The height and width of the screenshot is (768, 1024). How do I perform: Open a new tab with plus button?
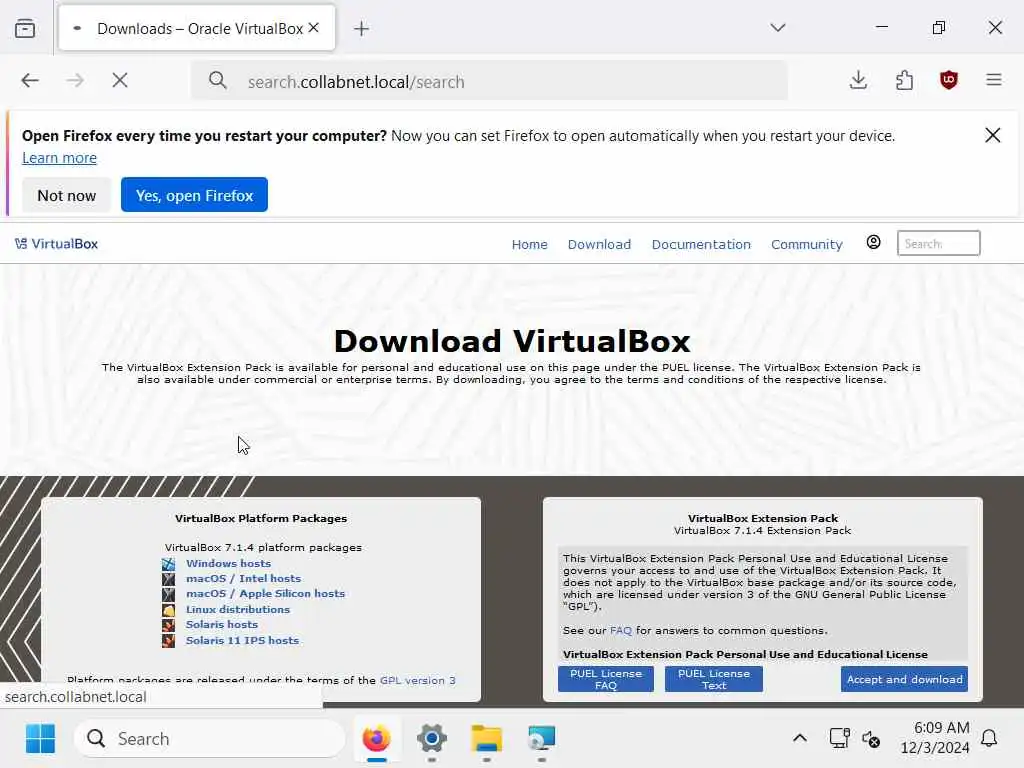click(x=361, y=28)
